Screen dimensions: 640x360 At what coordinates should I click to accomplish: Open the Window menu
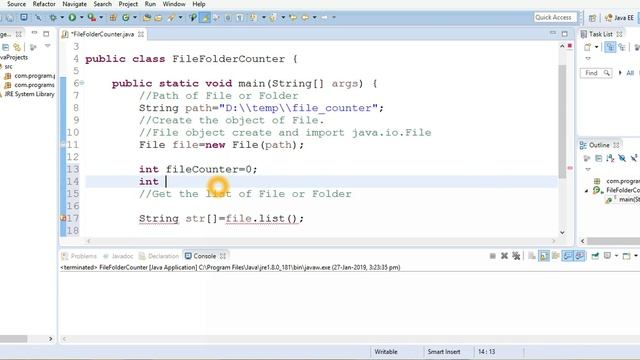(174, 4)
